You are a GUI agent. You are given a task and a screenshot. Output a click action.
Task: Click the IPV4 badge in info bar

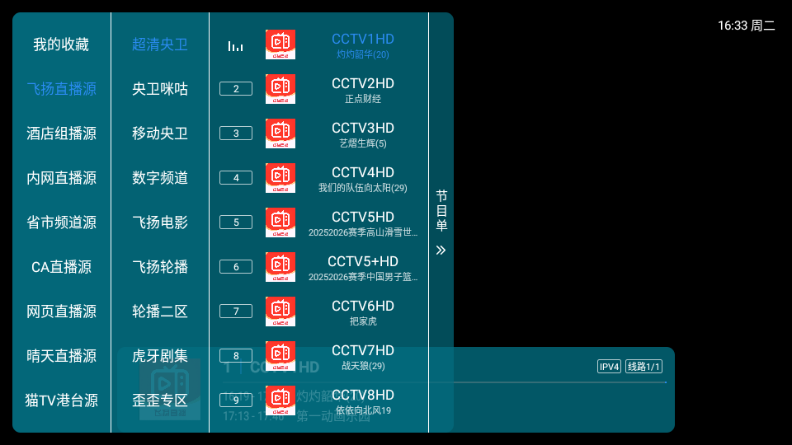609,367
